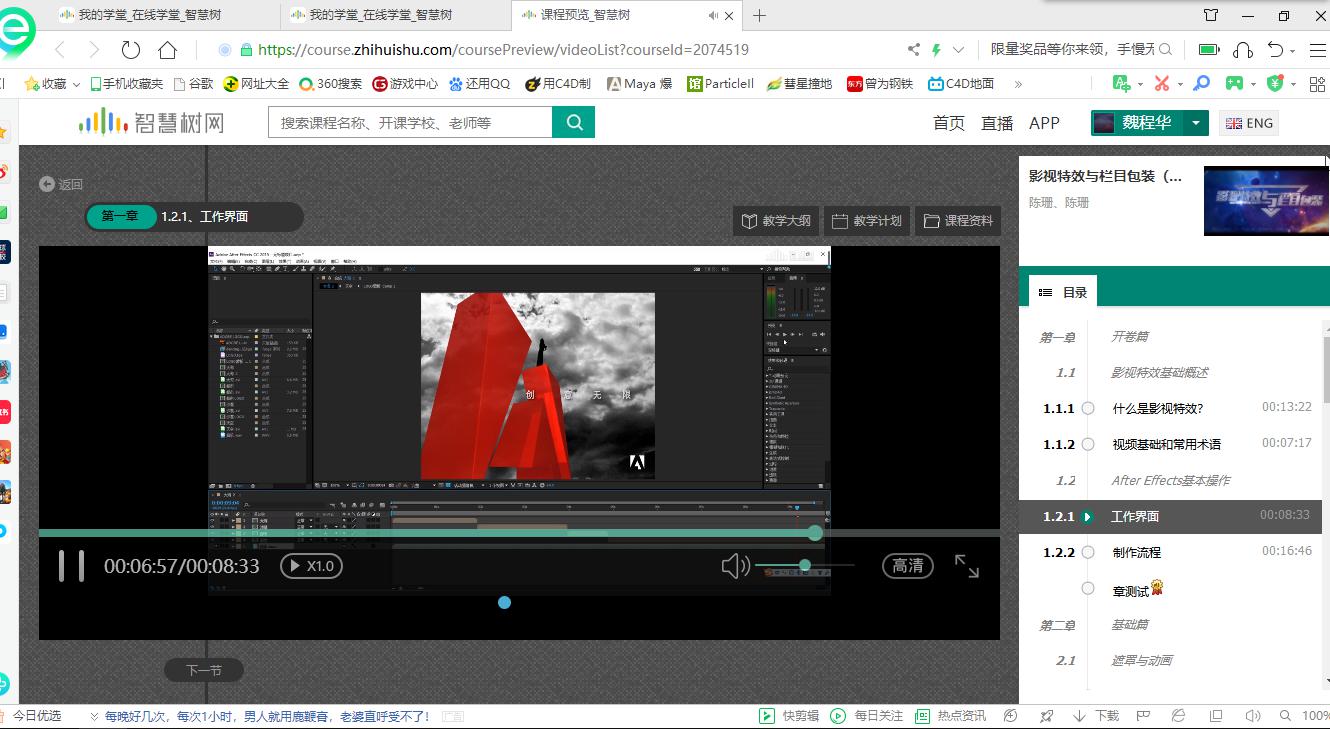The image size is (1330, 729).
Task: Pause the video with the pause icon
Action: (71, 566)
